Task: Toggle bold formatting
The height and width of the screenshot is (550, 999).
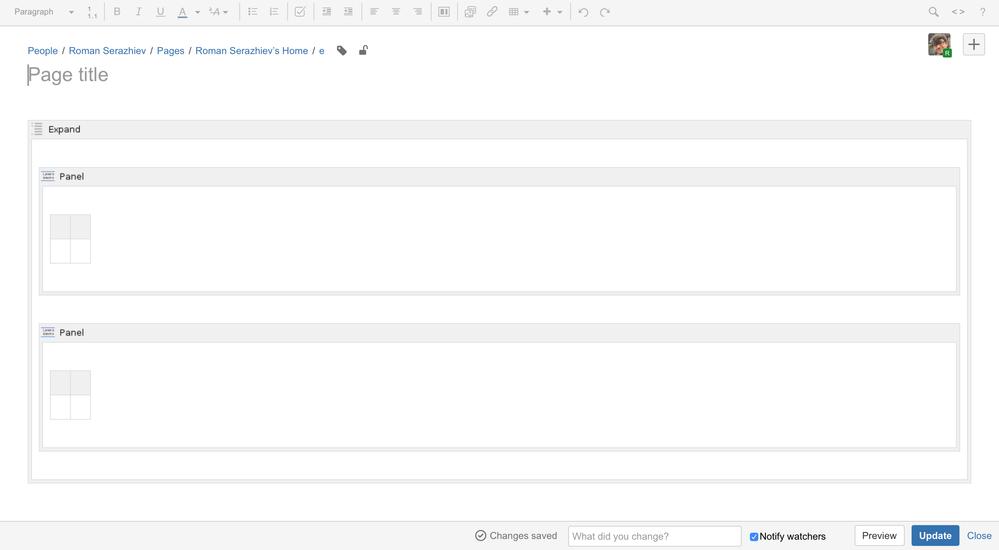Action: point(117,12)
